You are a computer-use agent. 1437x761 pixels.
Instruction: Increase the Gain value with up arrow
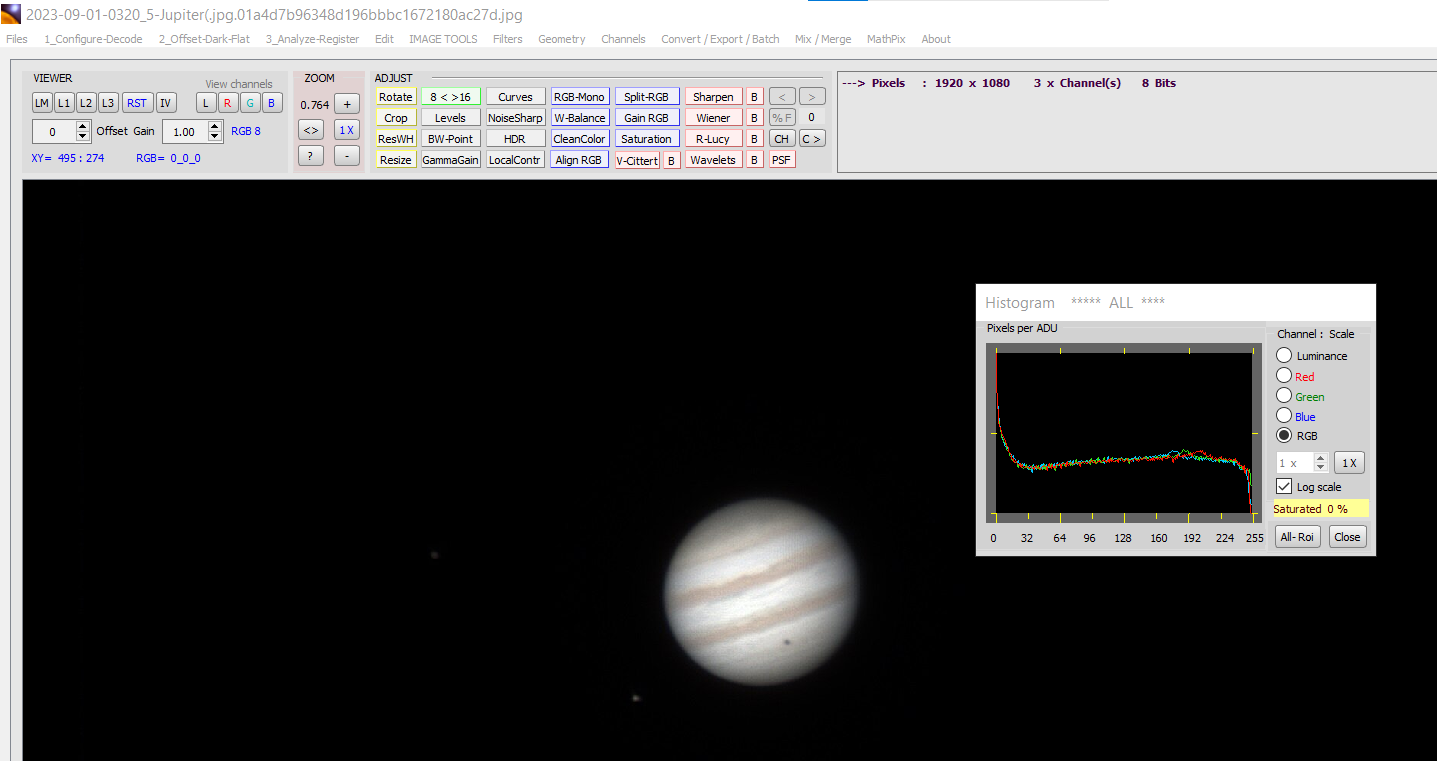tap(215, 126)
